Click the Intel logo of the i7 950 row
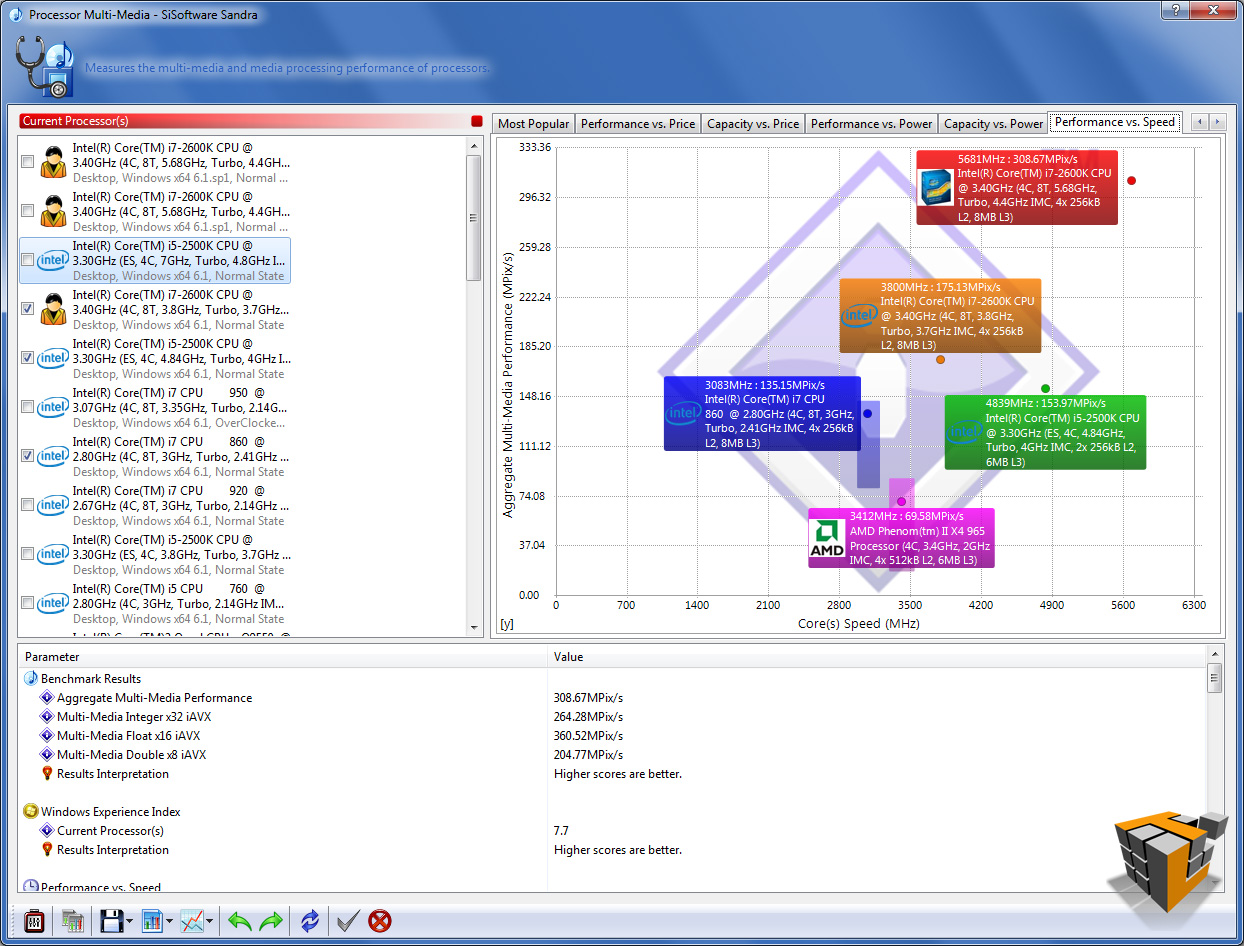1244x946 pixels. tap(53, 407)
